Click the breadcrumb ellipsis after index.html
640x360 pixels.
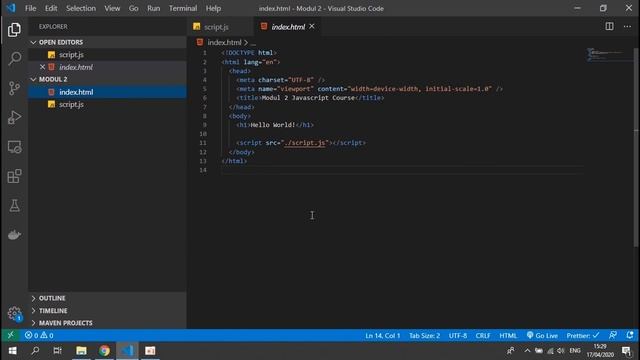[x=253, y=42]
